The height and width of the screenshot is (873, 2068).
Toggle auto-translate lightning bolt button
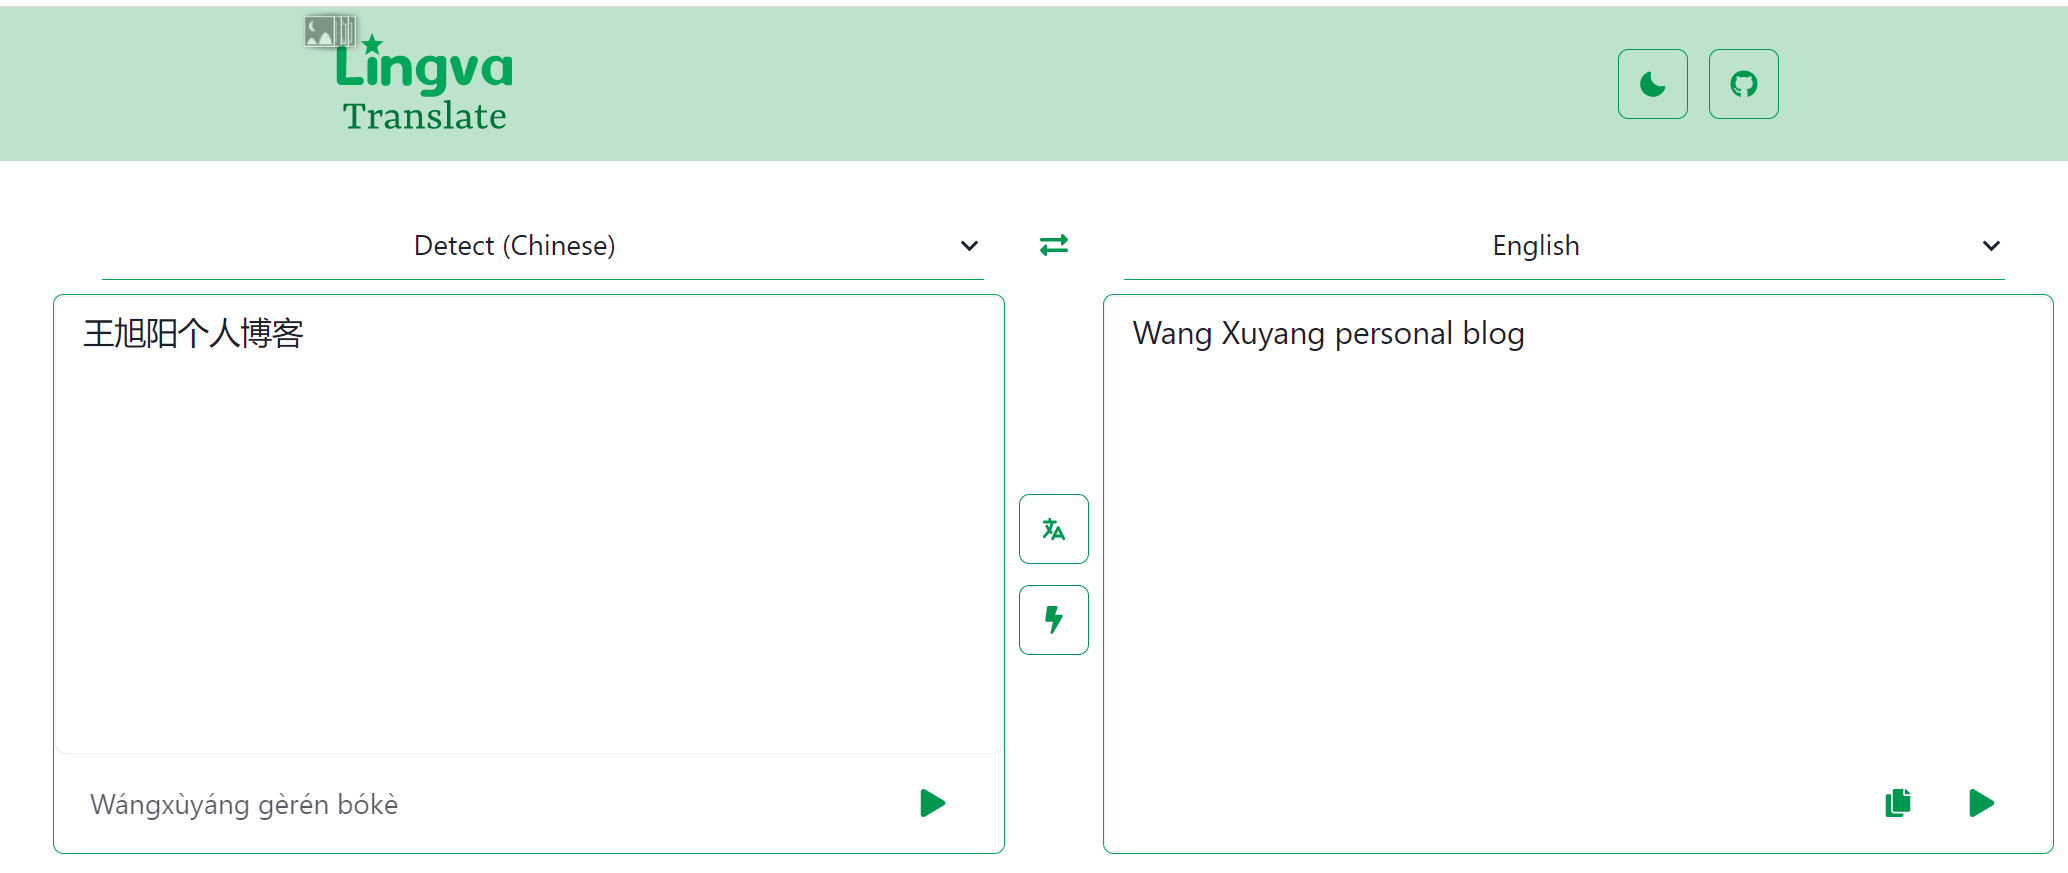[x=1053, y=620]
